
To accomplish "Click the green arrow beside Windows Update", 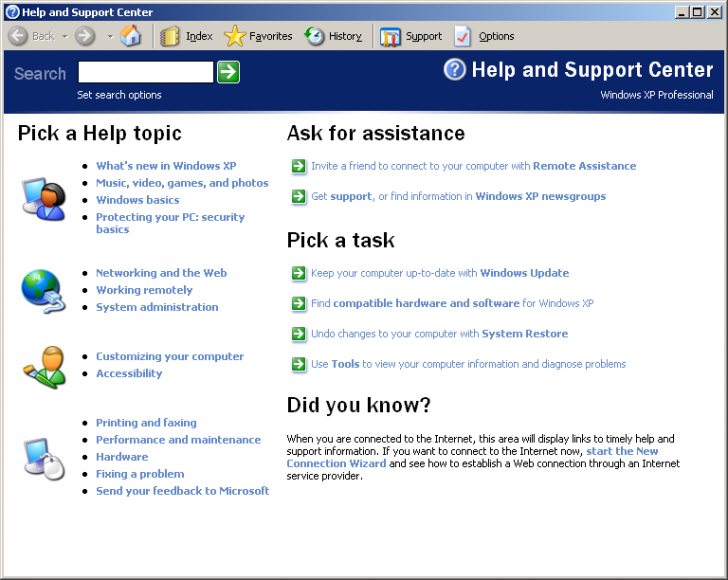I will pyautogui.click(x=299, y=273).
